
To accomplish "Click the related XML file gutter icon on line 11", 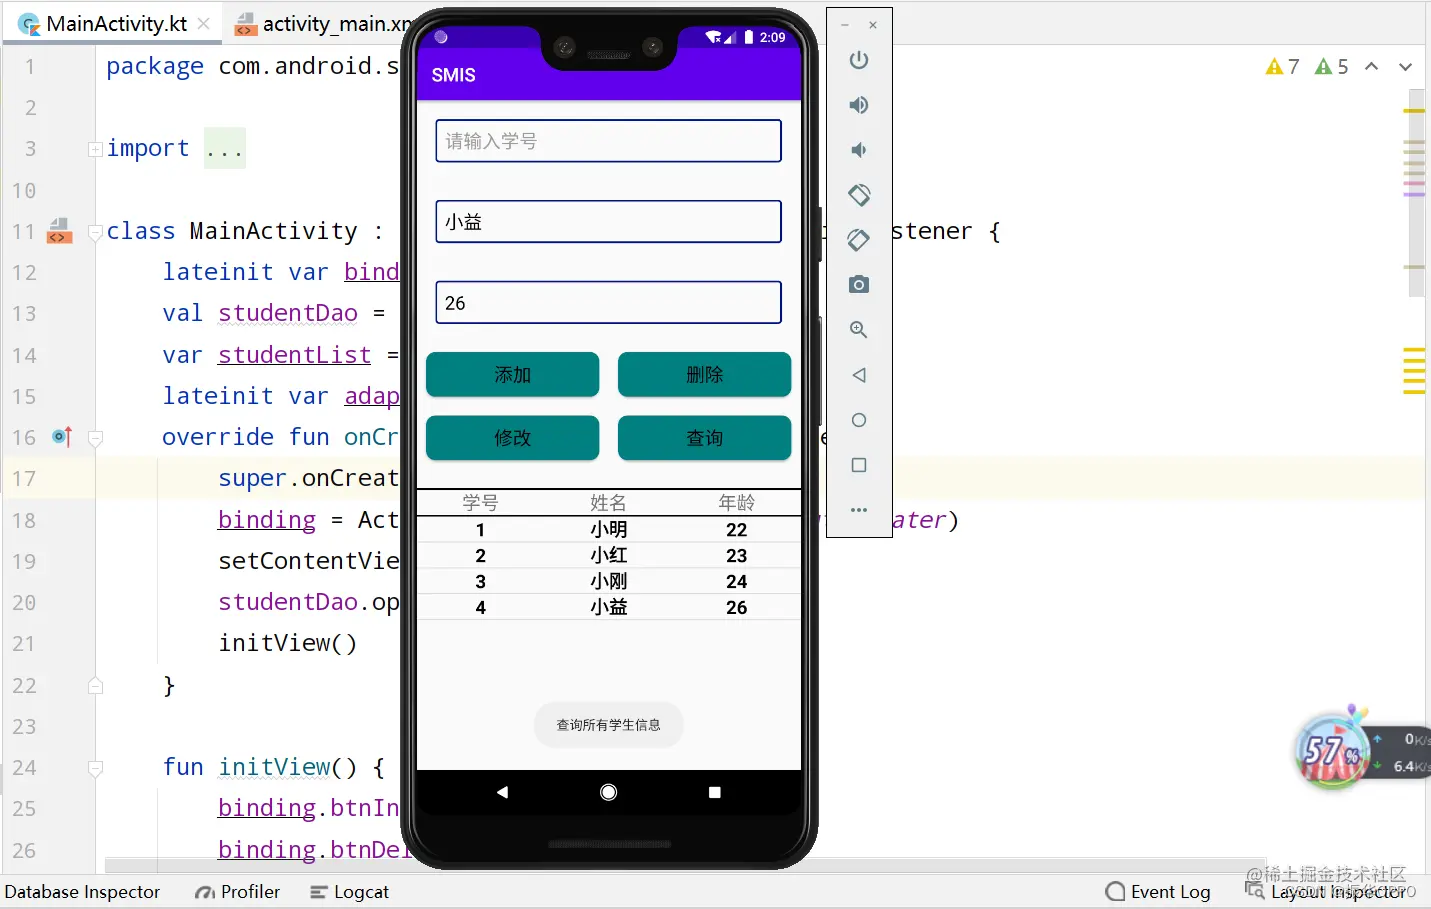I will [x=60, y=231].
